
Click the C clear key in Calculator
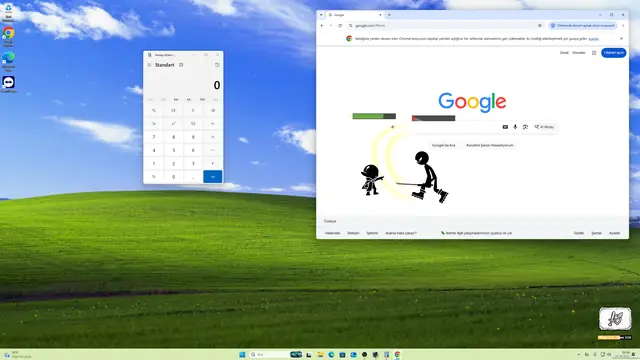pyautogui.click(x=193, y=111)
